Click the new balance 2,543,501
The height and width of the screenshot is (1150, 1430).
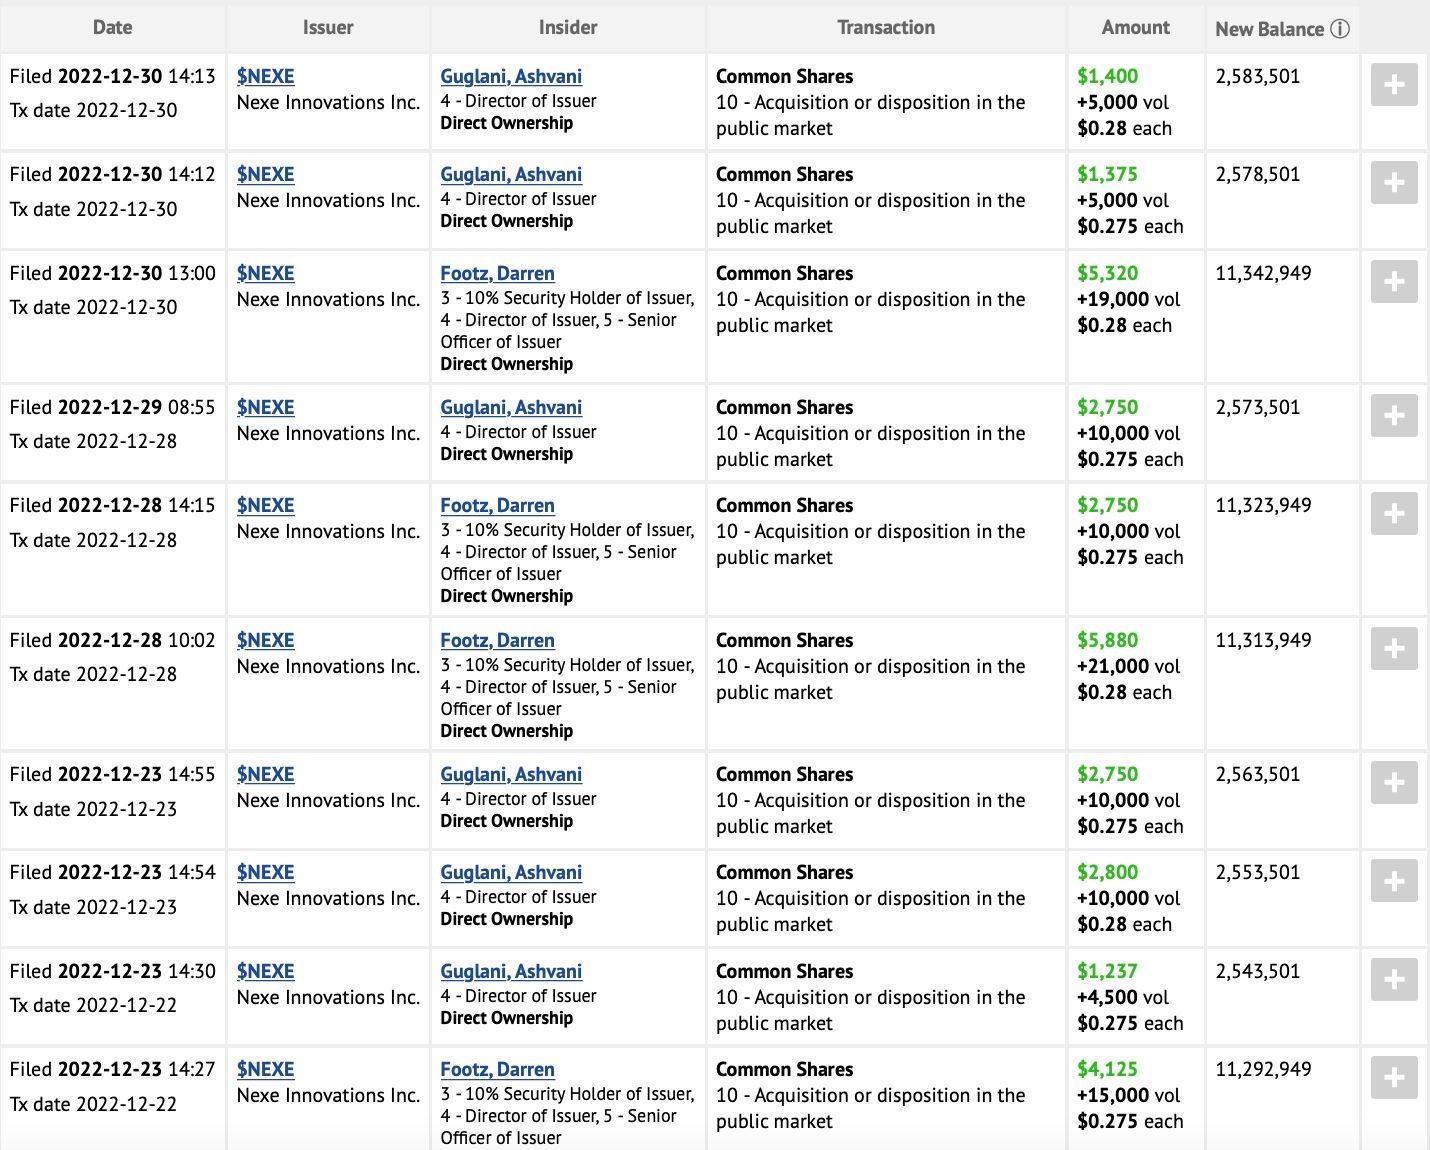[1258, 971]
